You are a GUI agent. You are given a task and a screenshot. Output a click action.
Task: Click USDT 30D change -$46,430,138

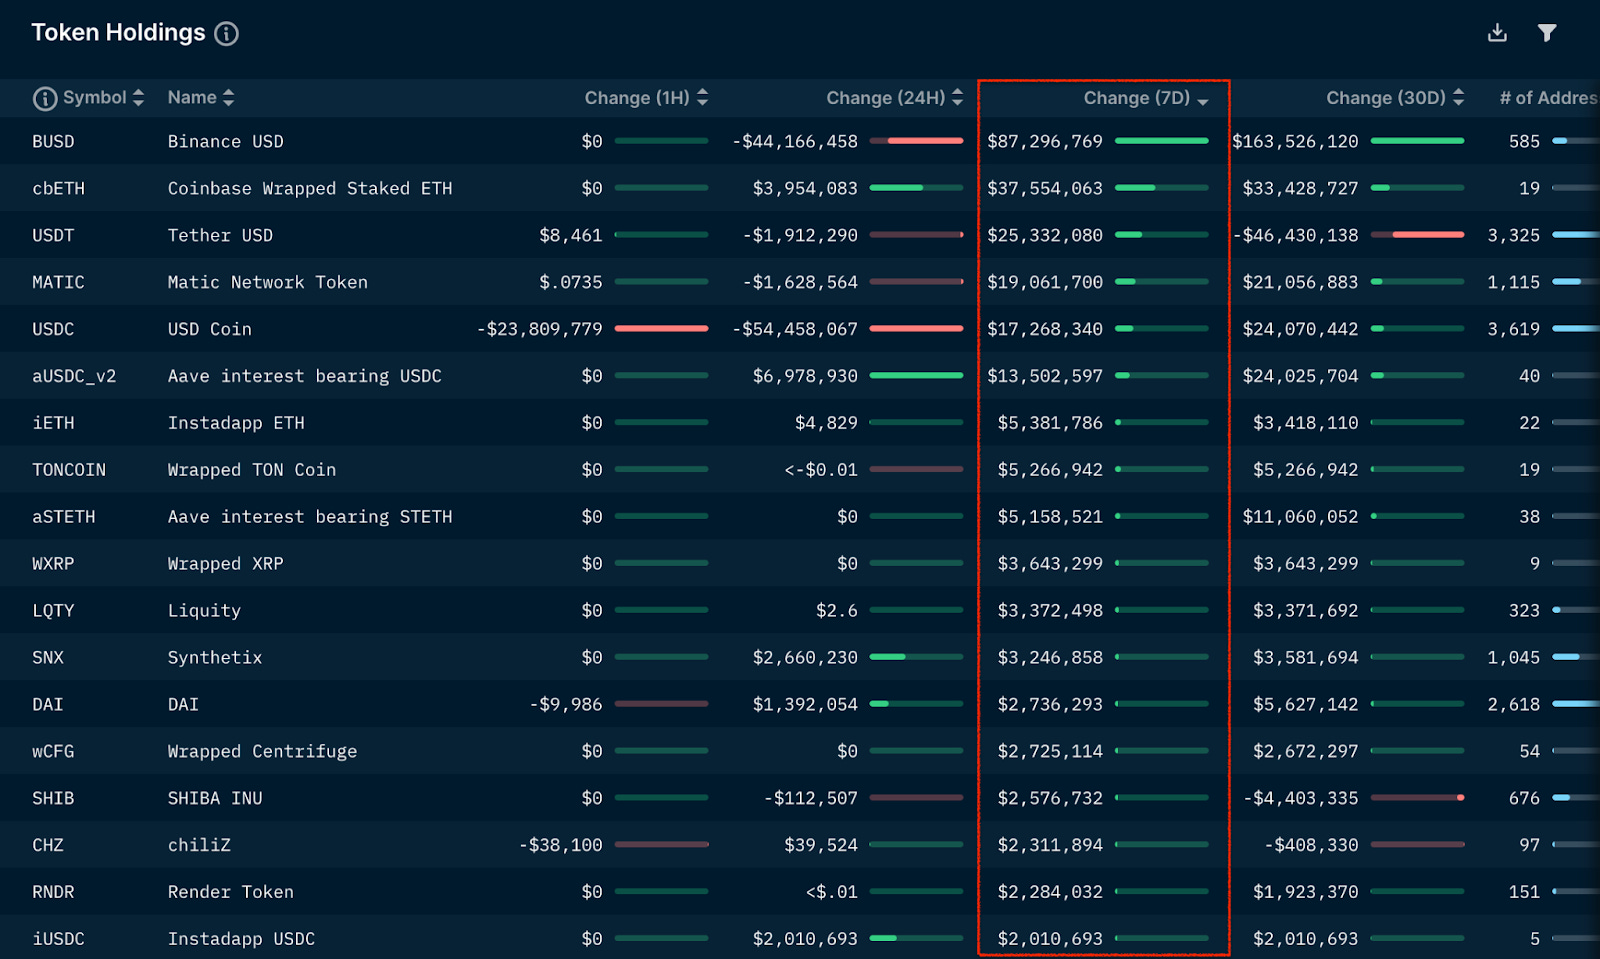[1295, 235]
